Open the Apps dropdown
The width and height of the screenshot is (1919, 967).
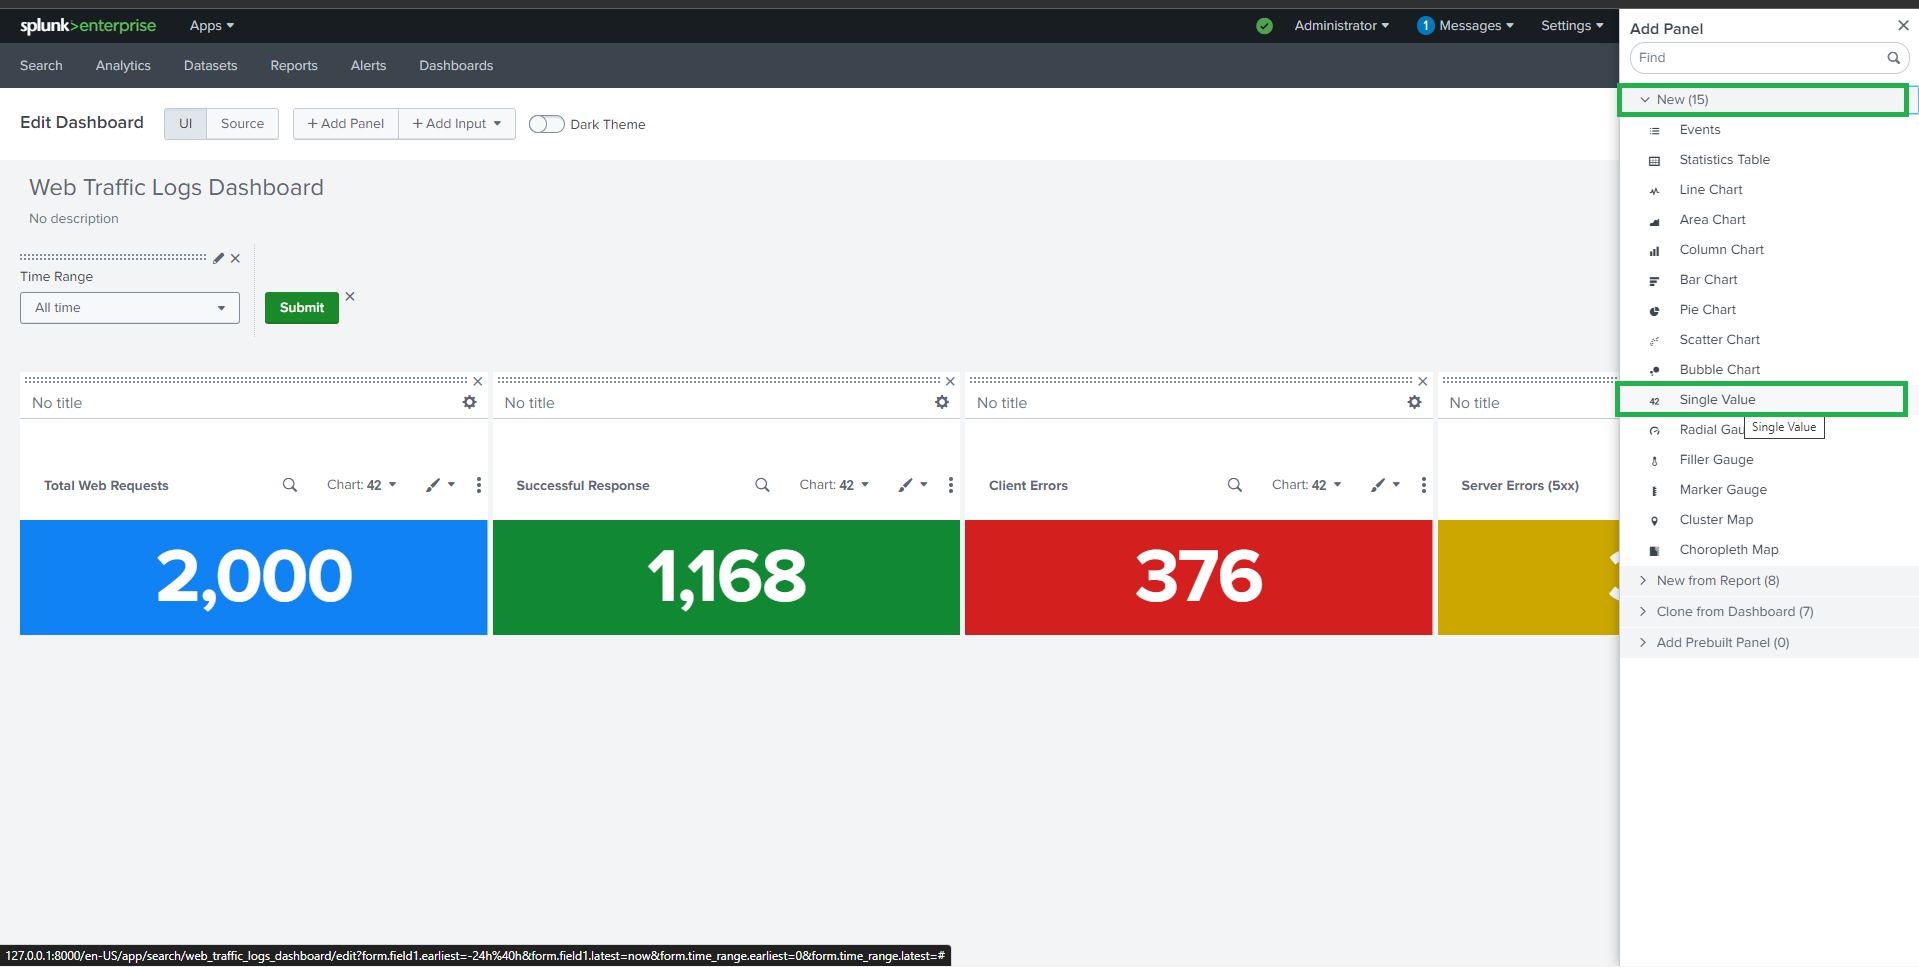212,26
